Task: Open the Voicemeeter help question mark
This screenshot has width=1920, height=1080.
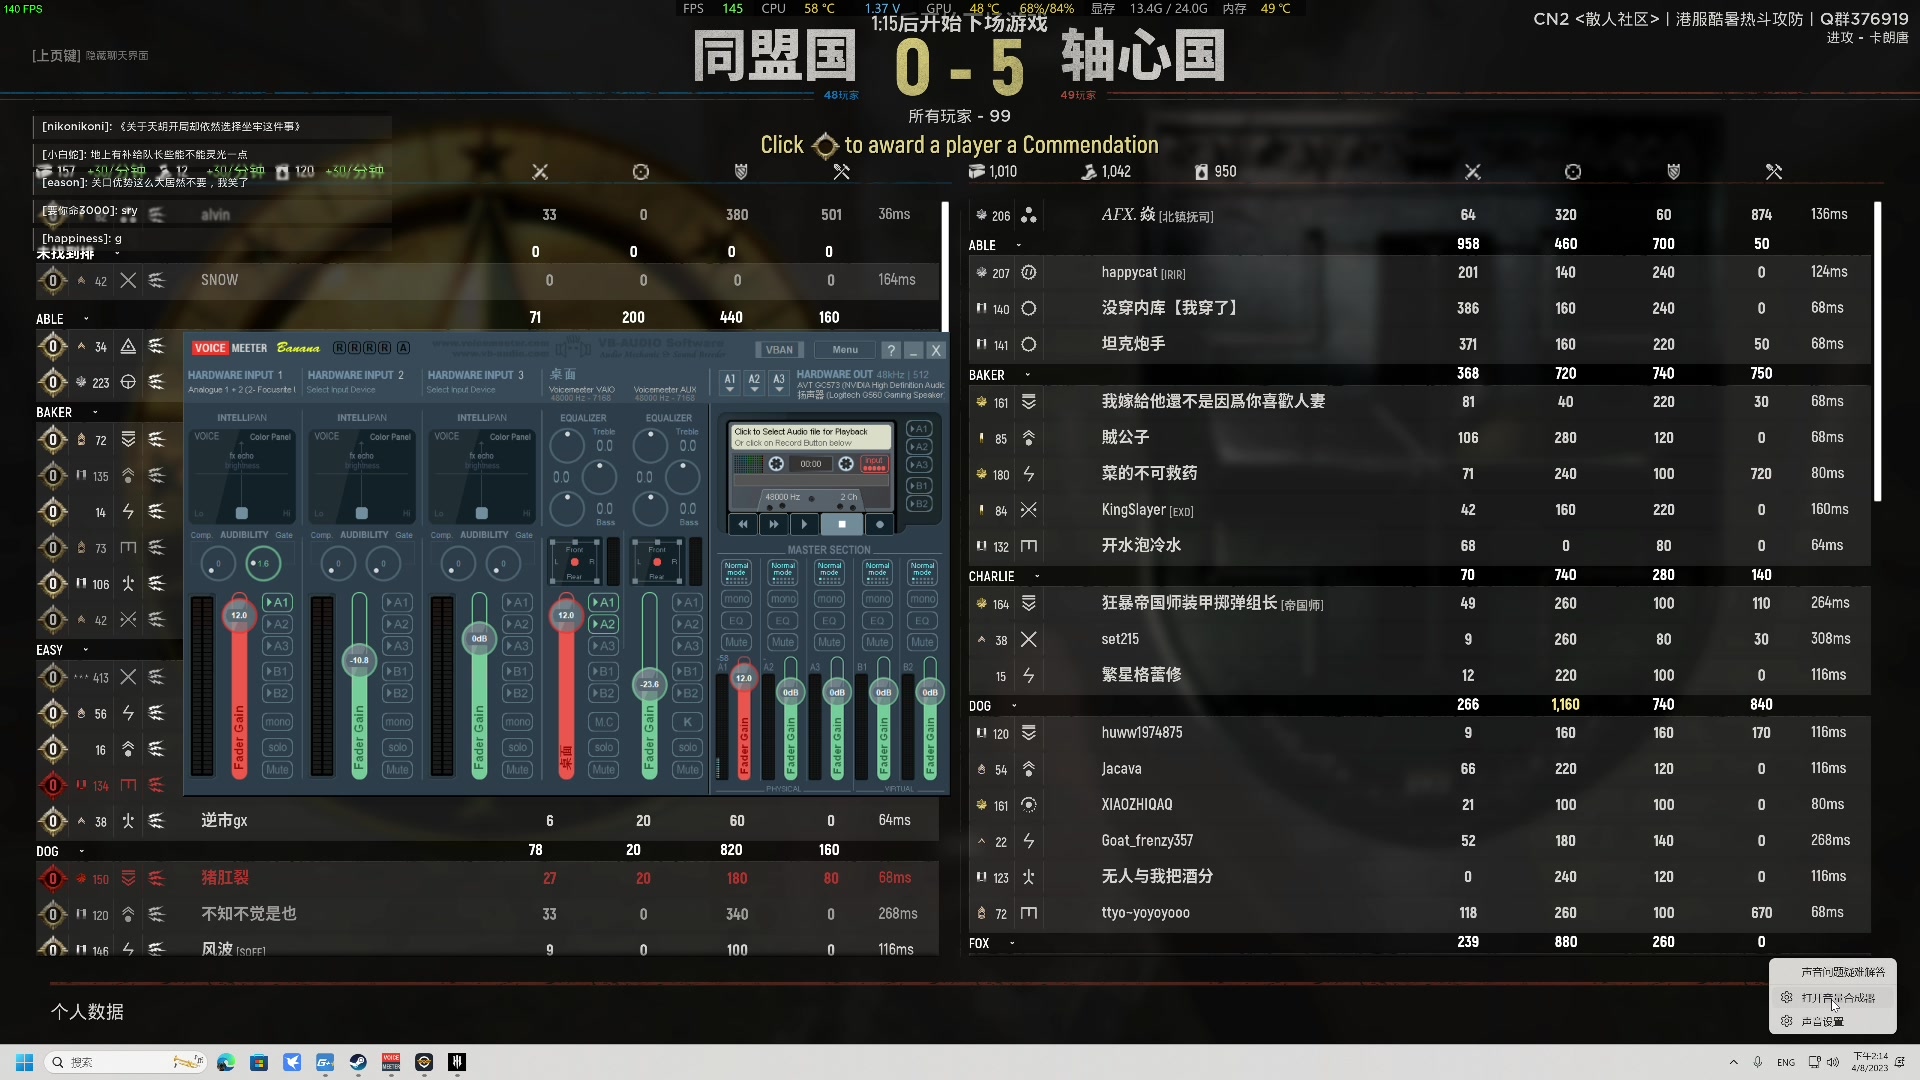Action: point(890,350)
